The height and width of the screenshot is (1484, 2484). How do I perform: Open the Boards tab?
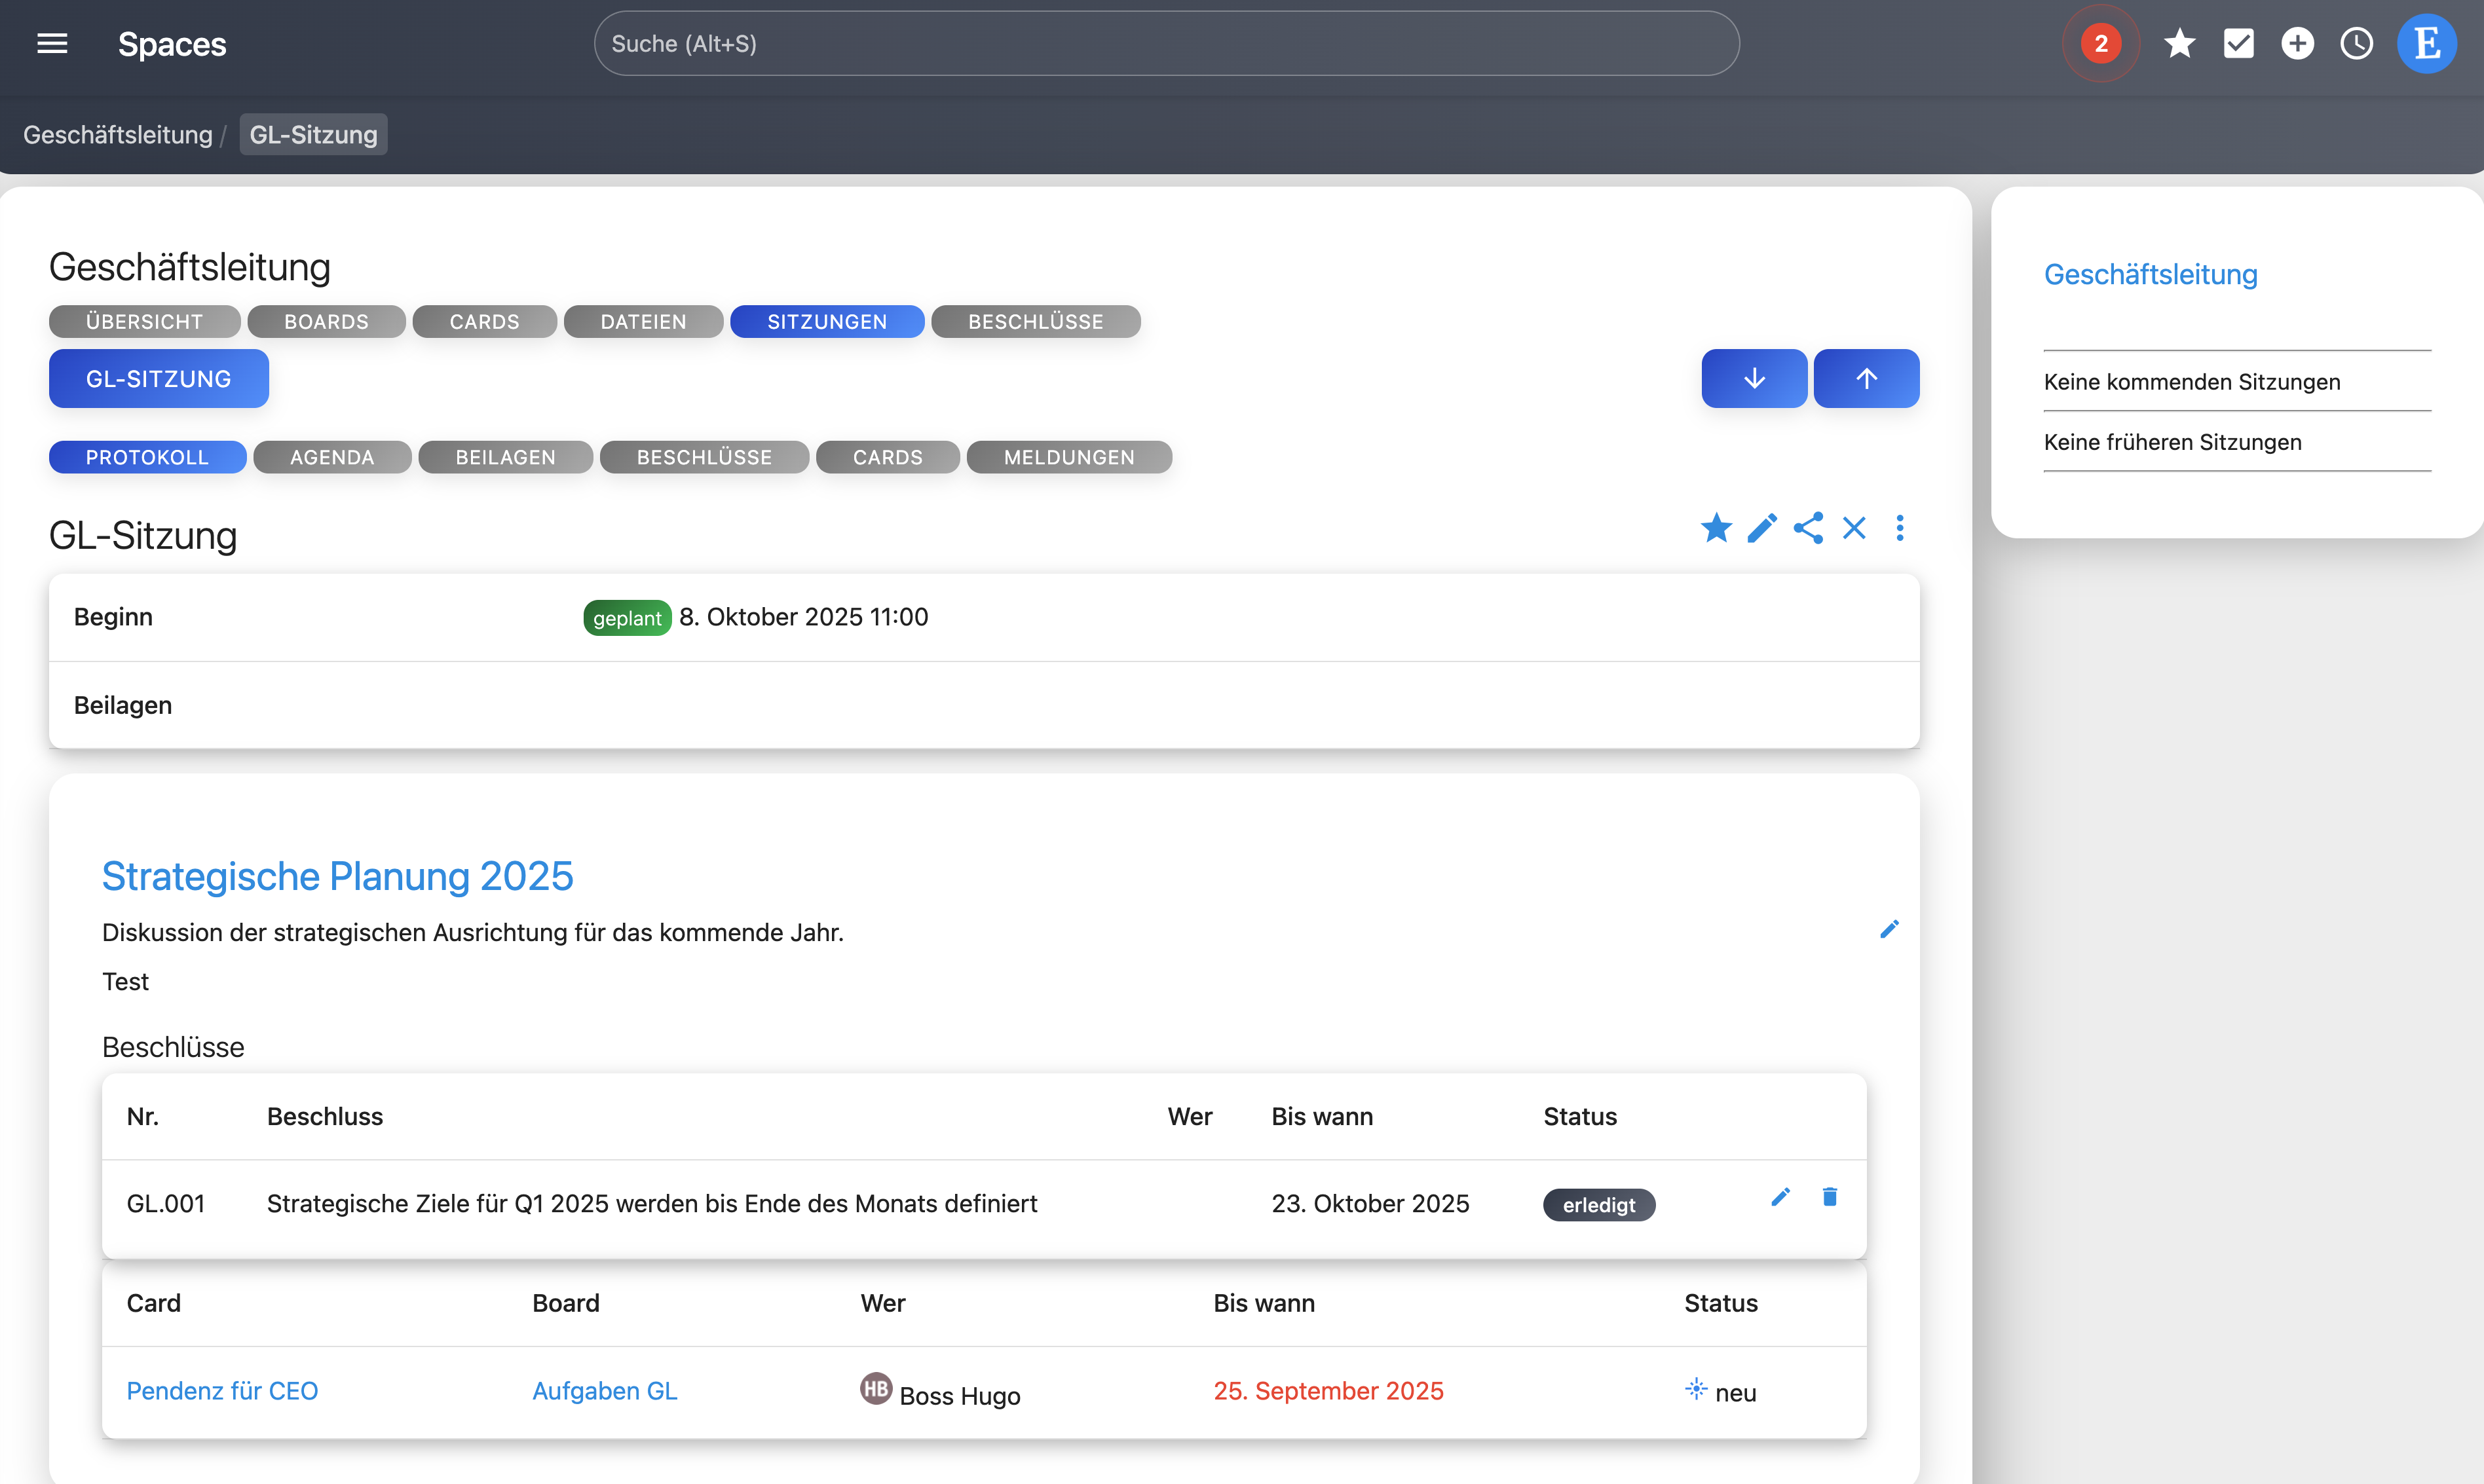click(326, 322)
